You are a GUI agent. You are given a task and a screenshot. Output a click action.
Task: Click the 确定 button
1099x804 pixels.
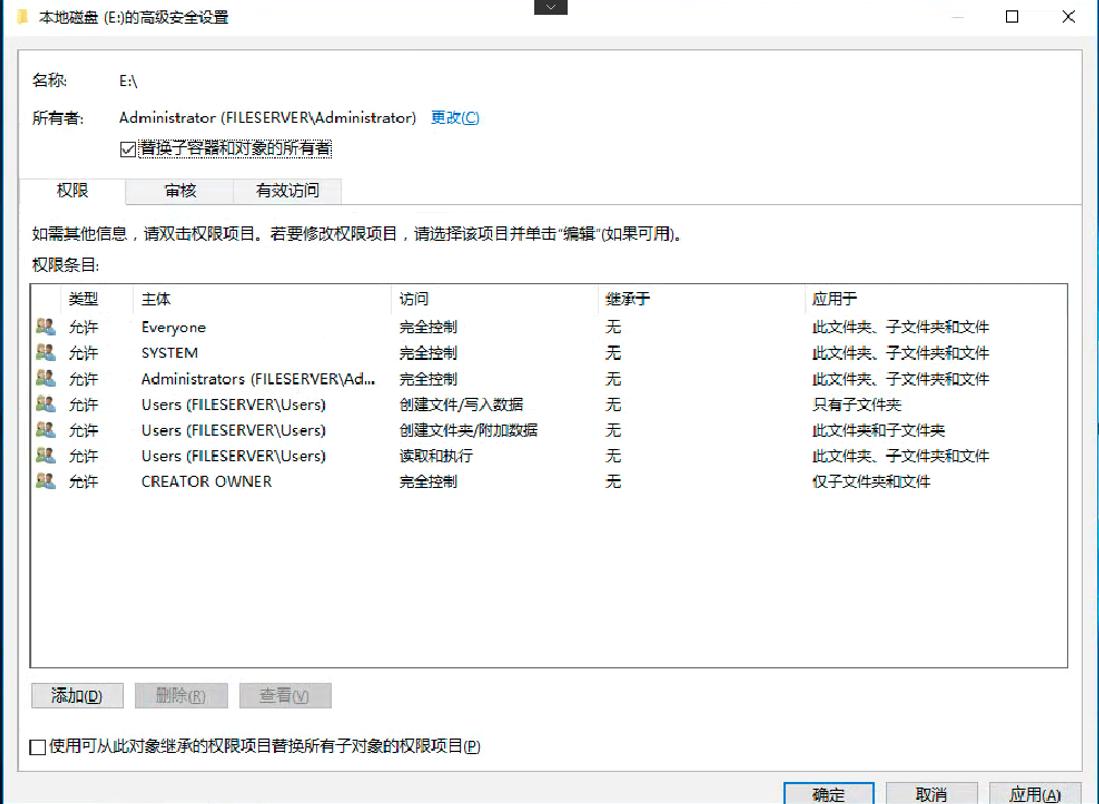828,793
